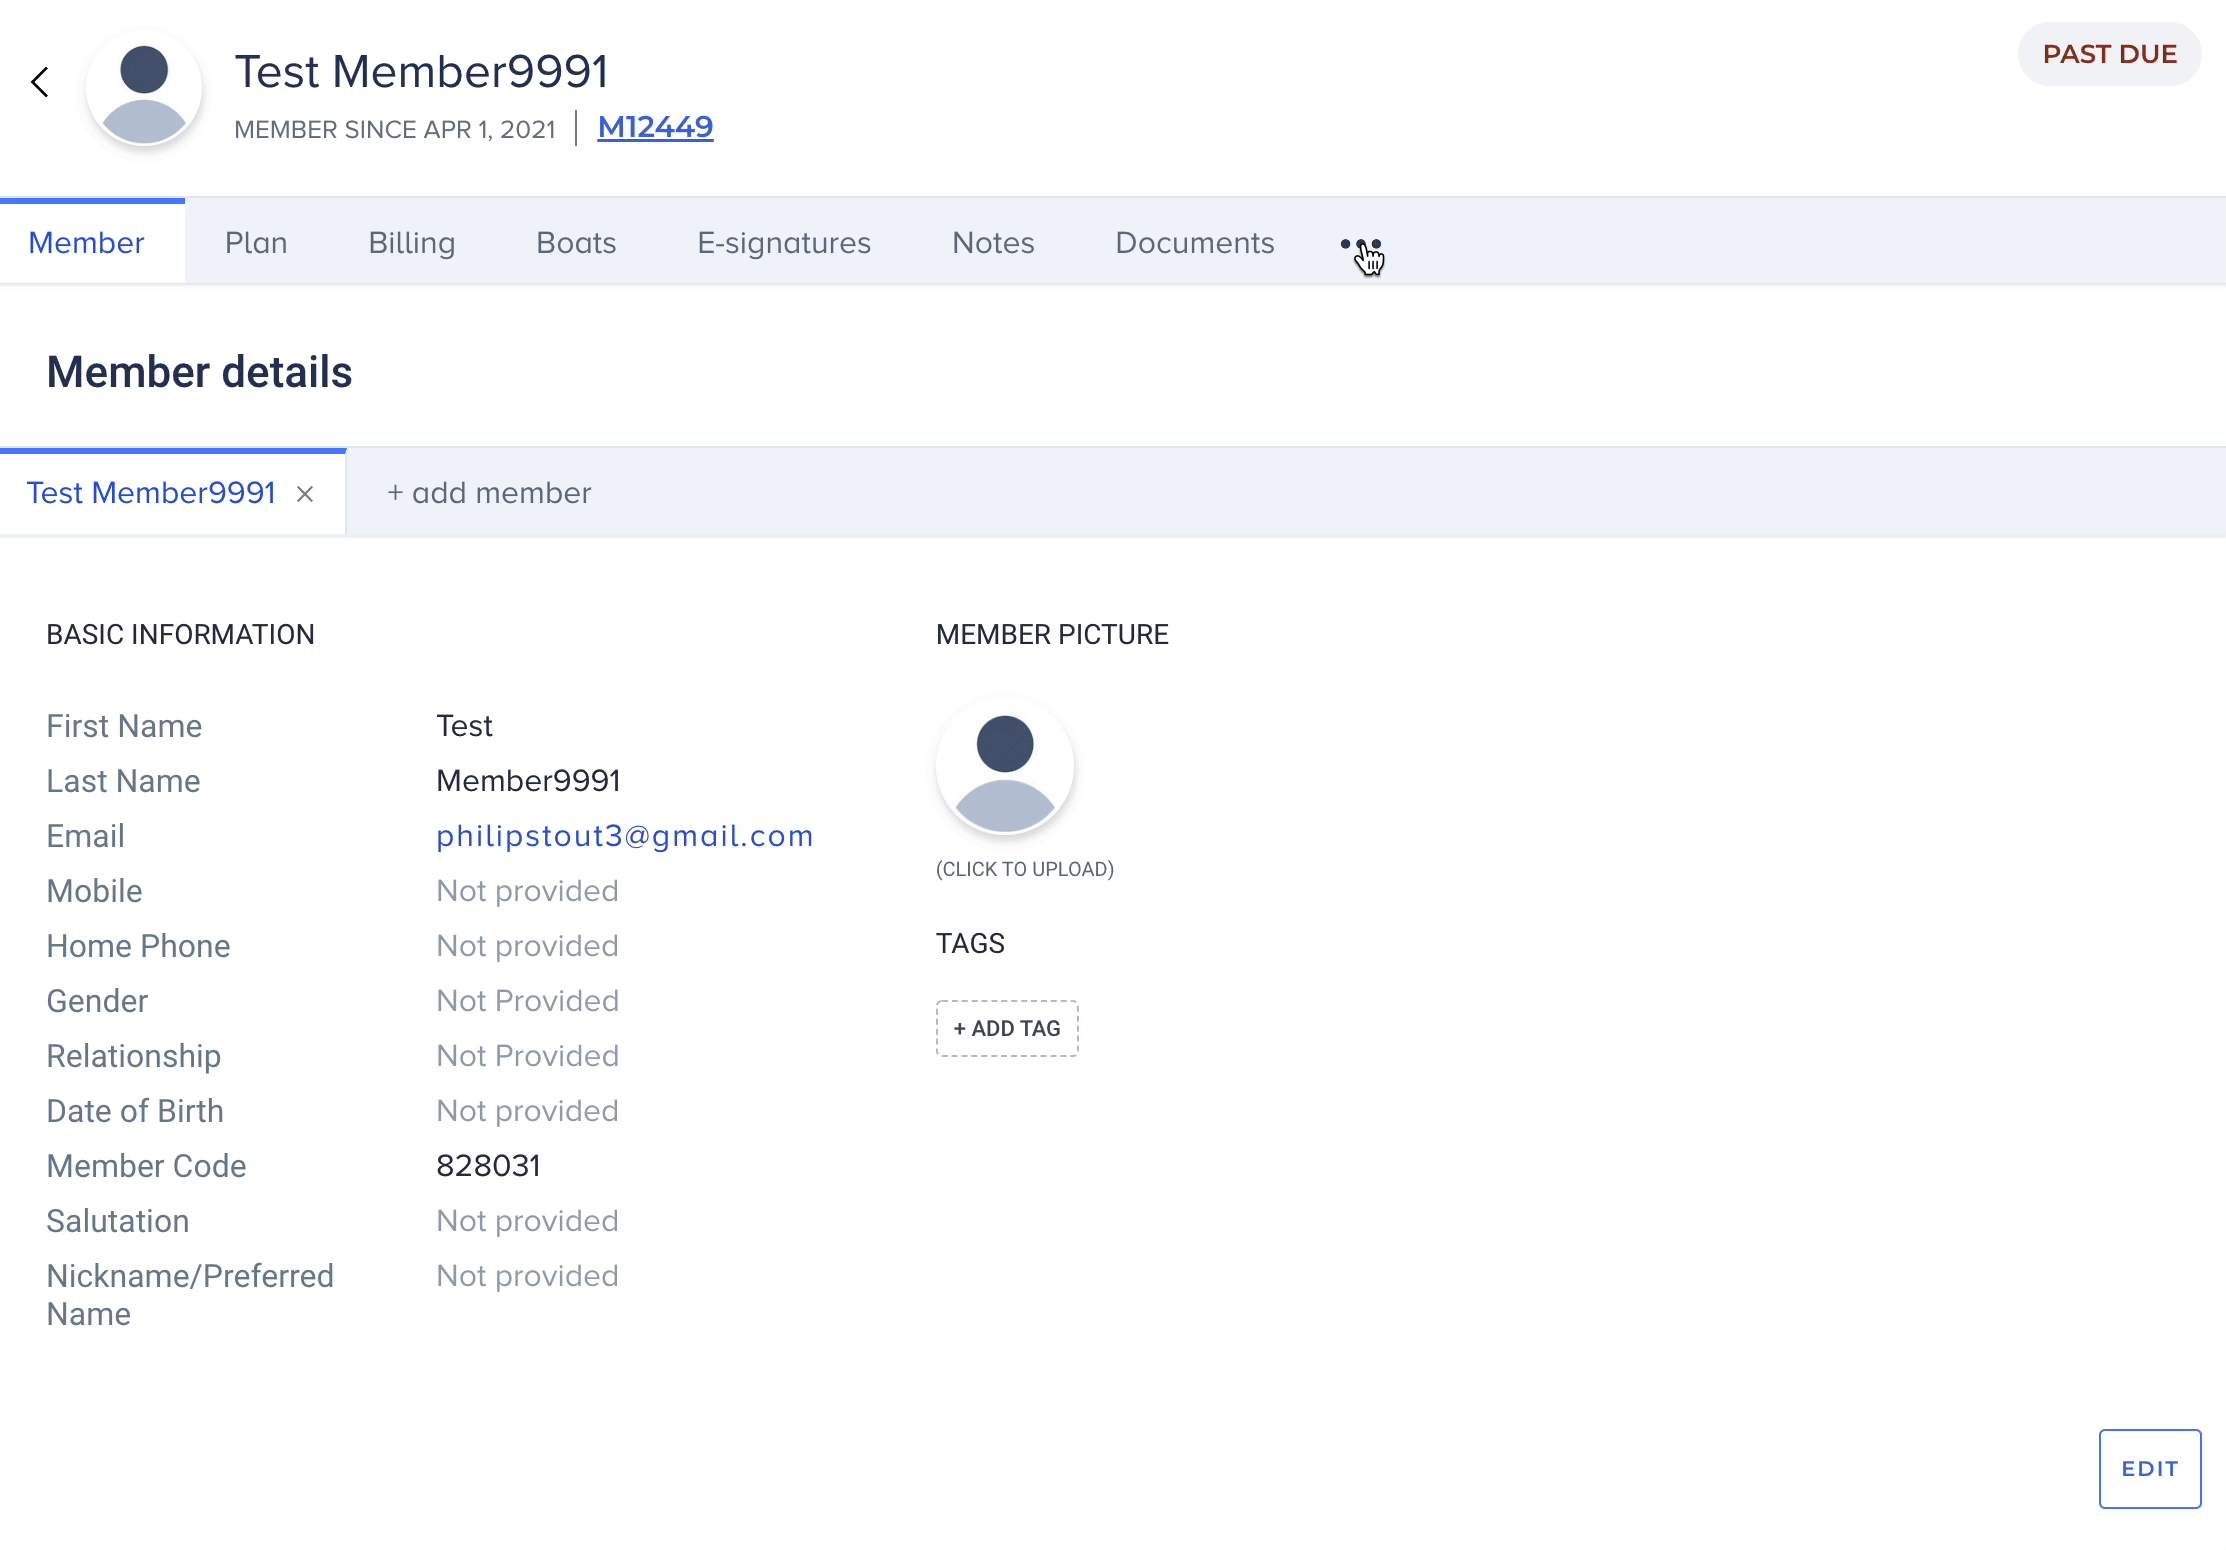Screen dimensions: 2226x1550
Task: Click the header profile avatar
Action: [x=144, y=88]
